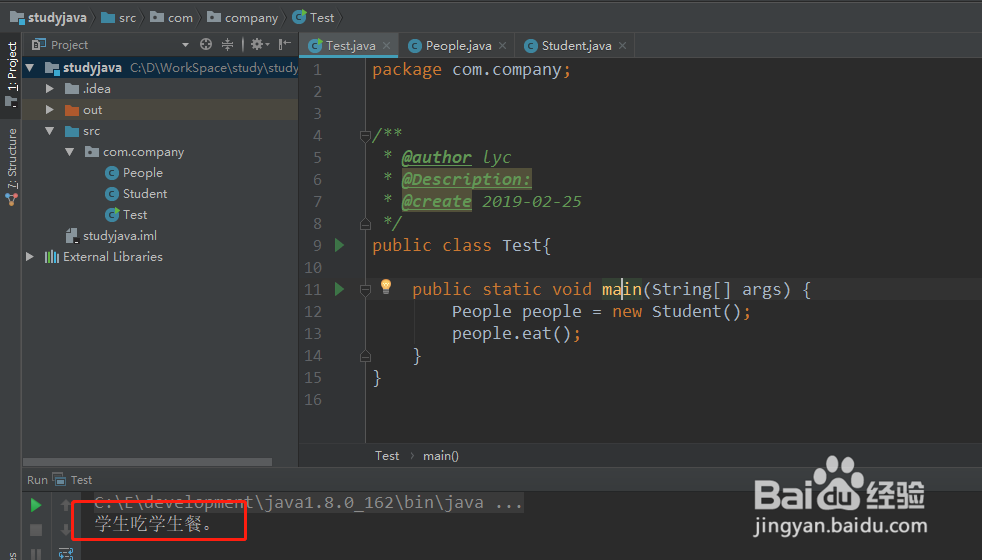Hide the Project panel with the hide arrow icon

click(x=285, y=44)
